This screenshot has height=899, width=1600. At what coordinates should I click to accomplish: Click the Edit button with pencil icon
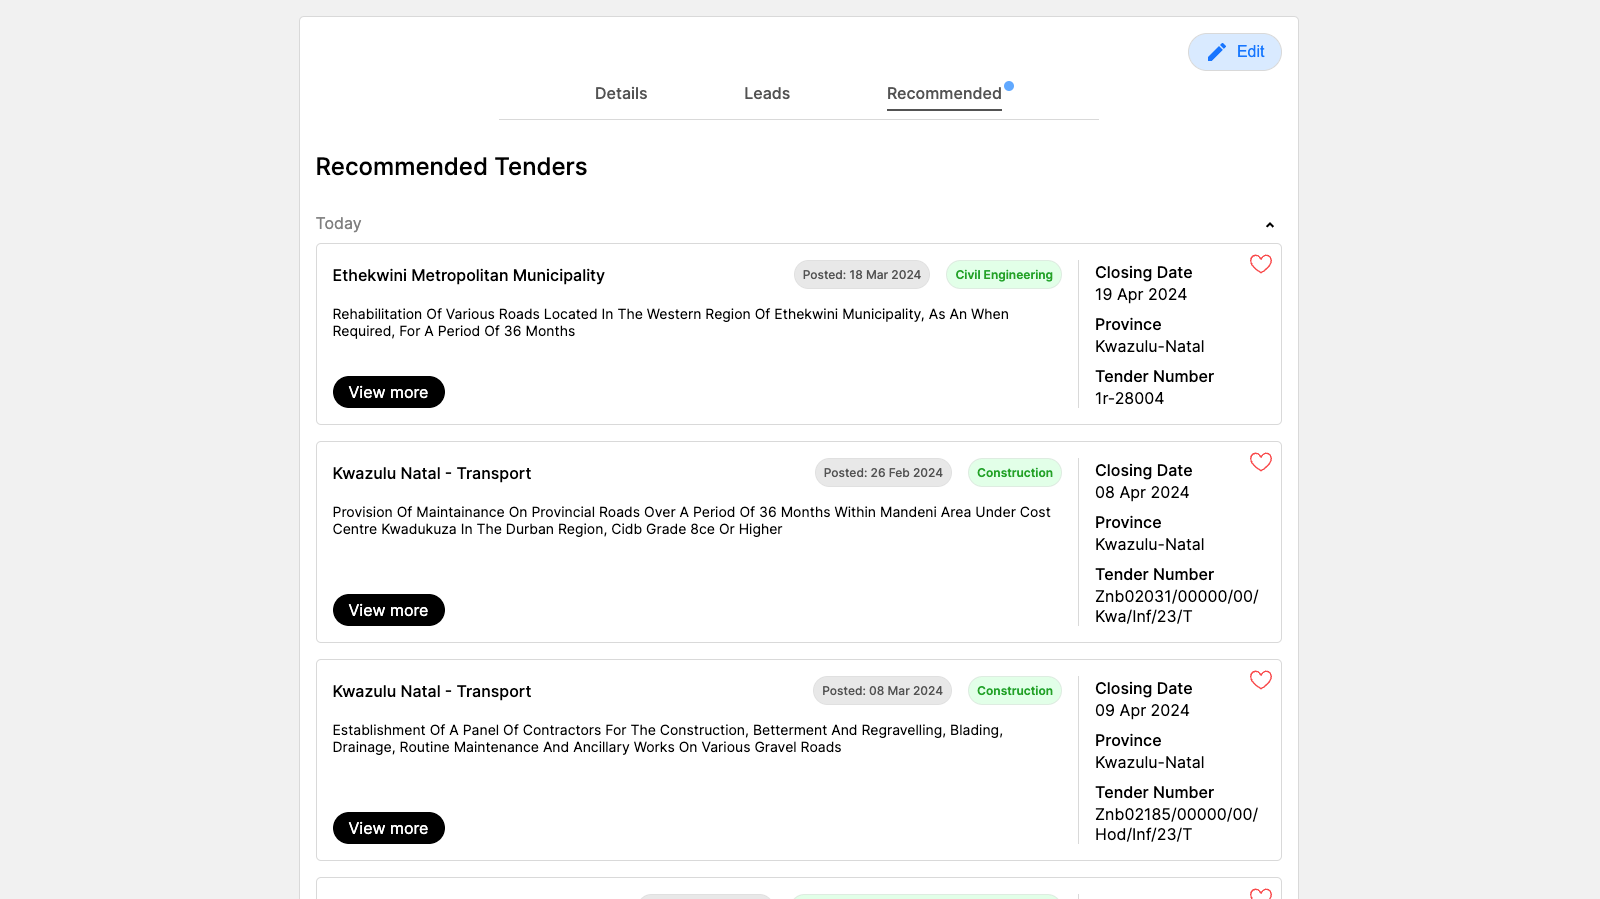point(1235,52)
